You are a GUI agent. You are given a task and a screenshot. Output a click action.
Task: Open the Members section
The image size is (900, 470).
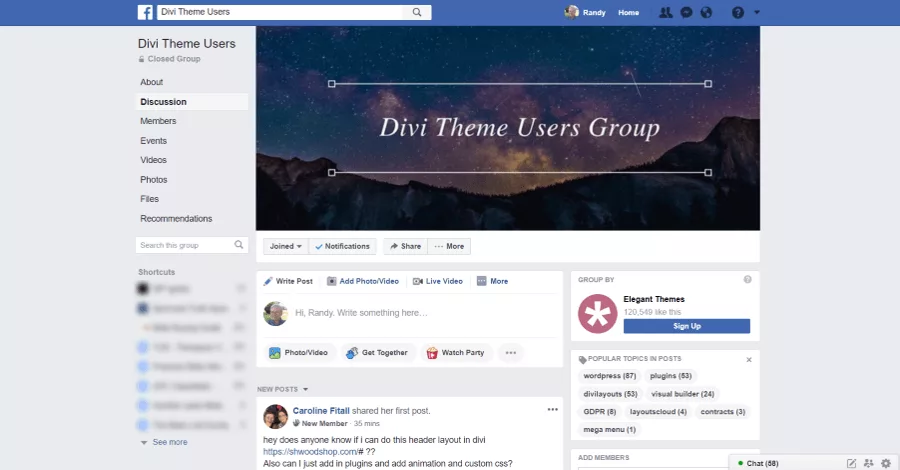pos(158,121)
